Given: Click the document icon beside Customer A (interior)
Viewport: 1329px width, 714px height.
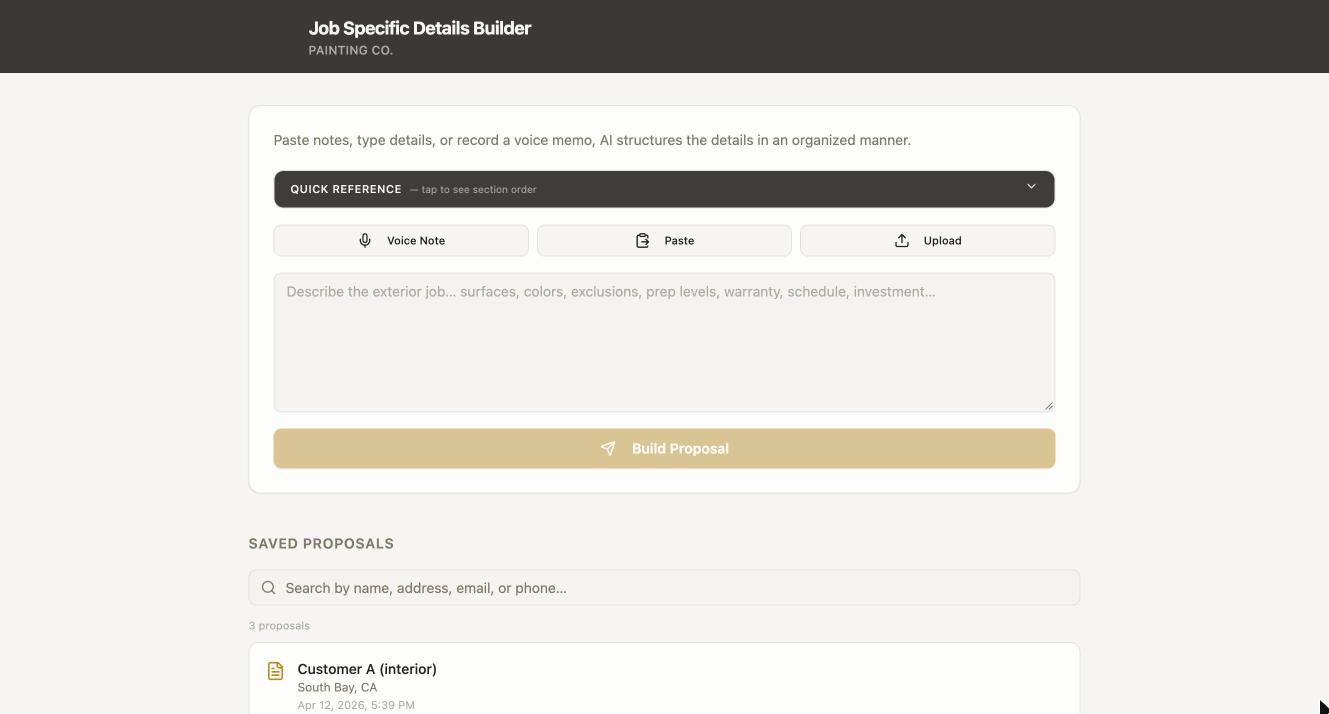Looking at the screenshot, I should click(x=276, y=671).
